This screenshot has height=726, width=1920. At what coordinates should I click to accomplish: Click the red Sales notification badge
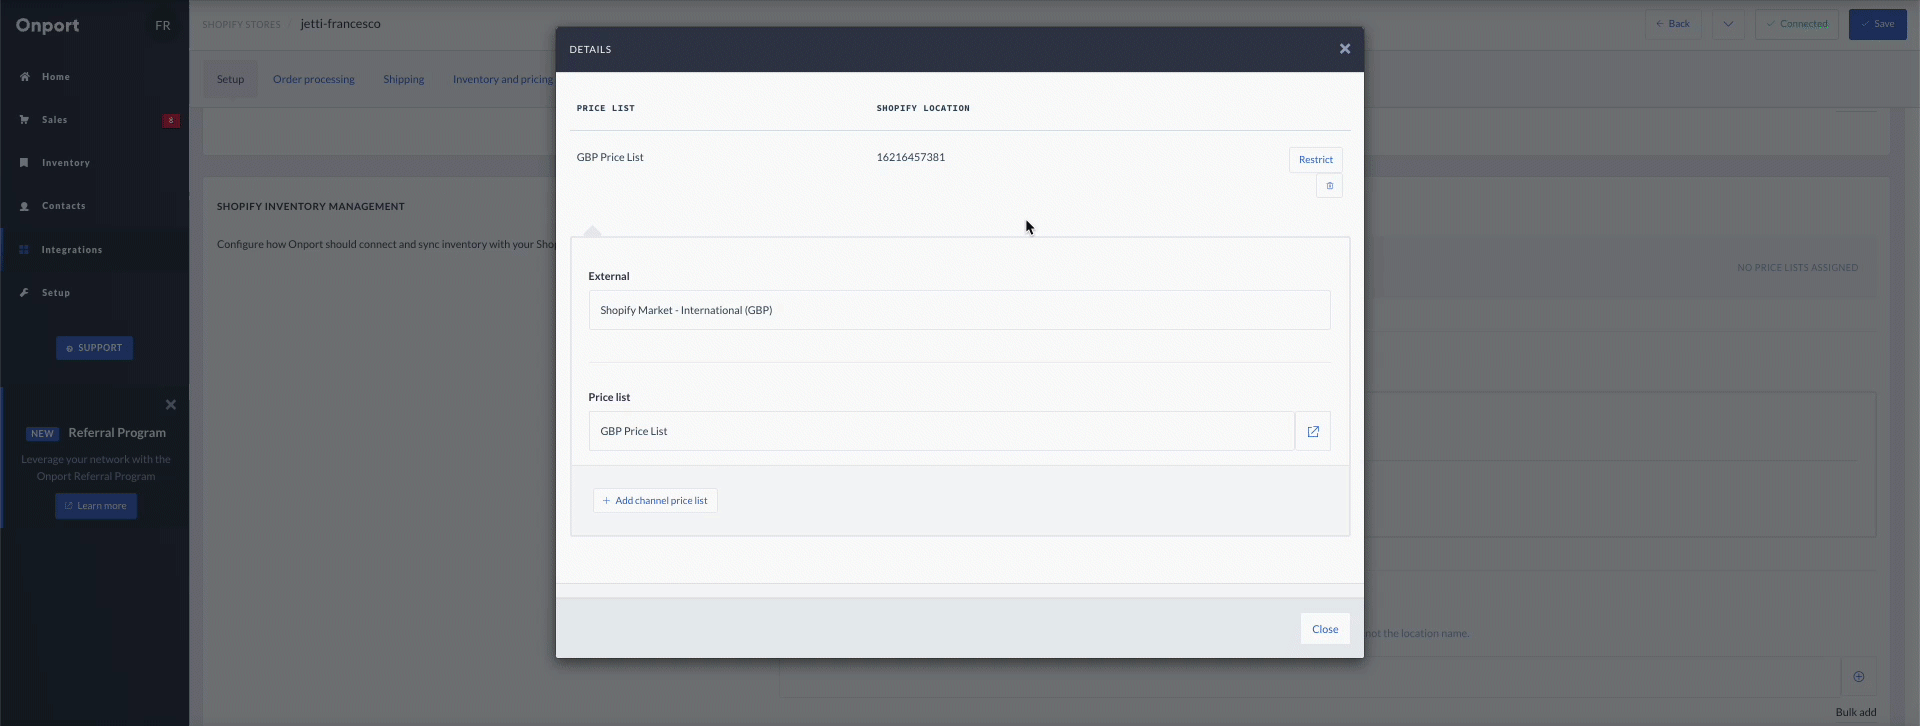point(171,120)
